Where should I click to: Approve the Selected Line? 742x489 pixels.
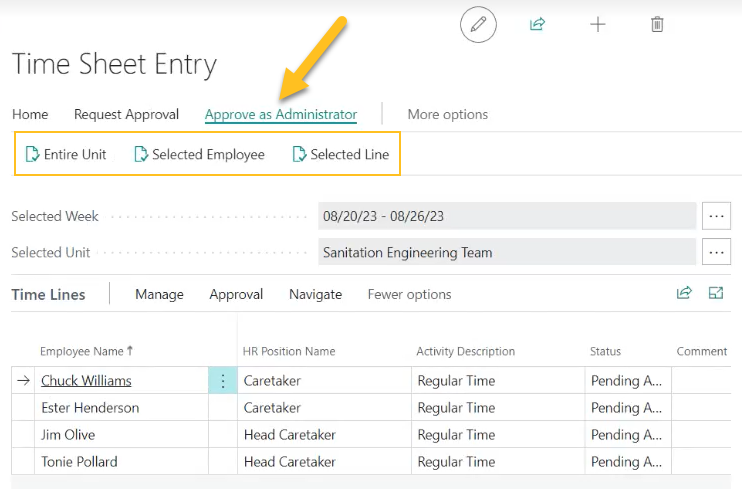pyautogui.click(x=340, y=154)
